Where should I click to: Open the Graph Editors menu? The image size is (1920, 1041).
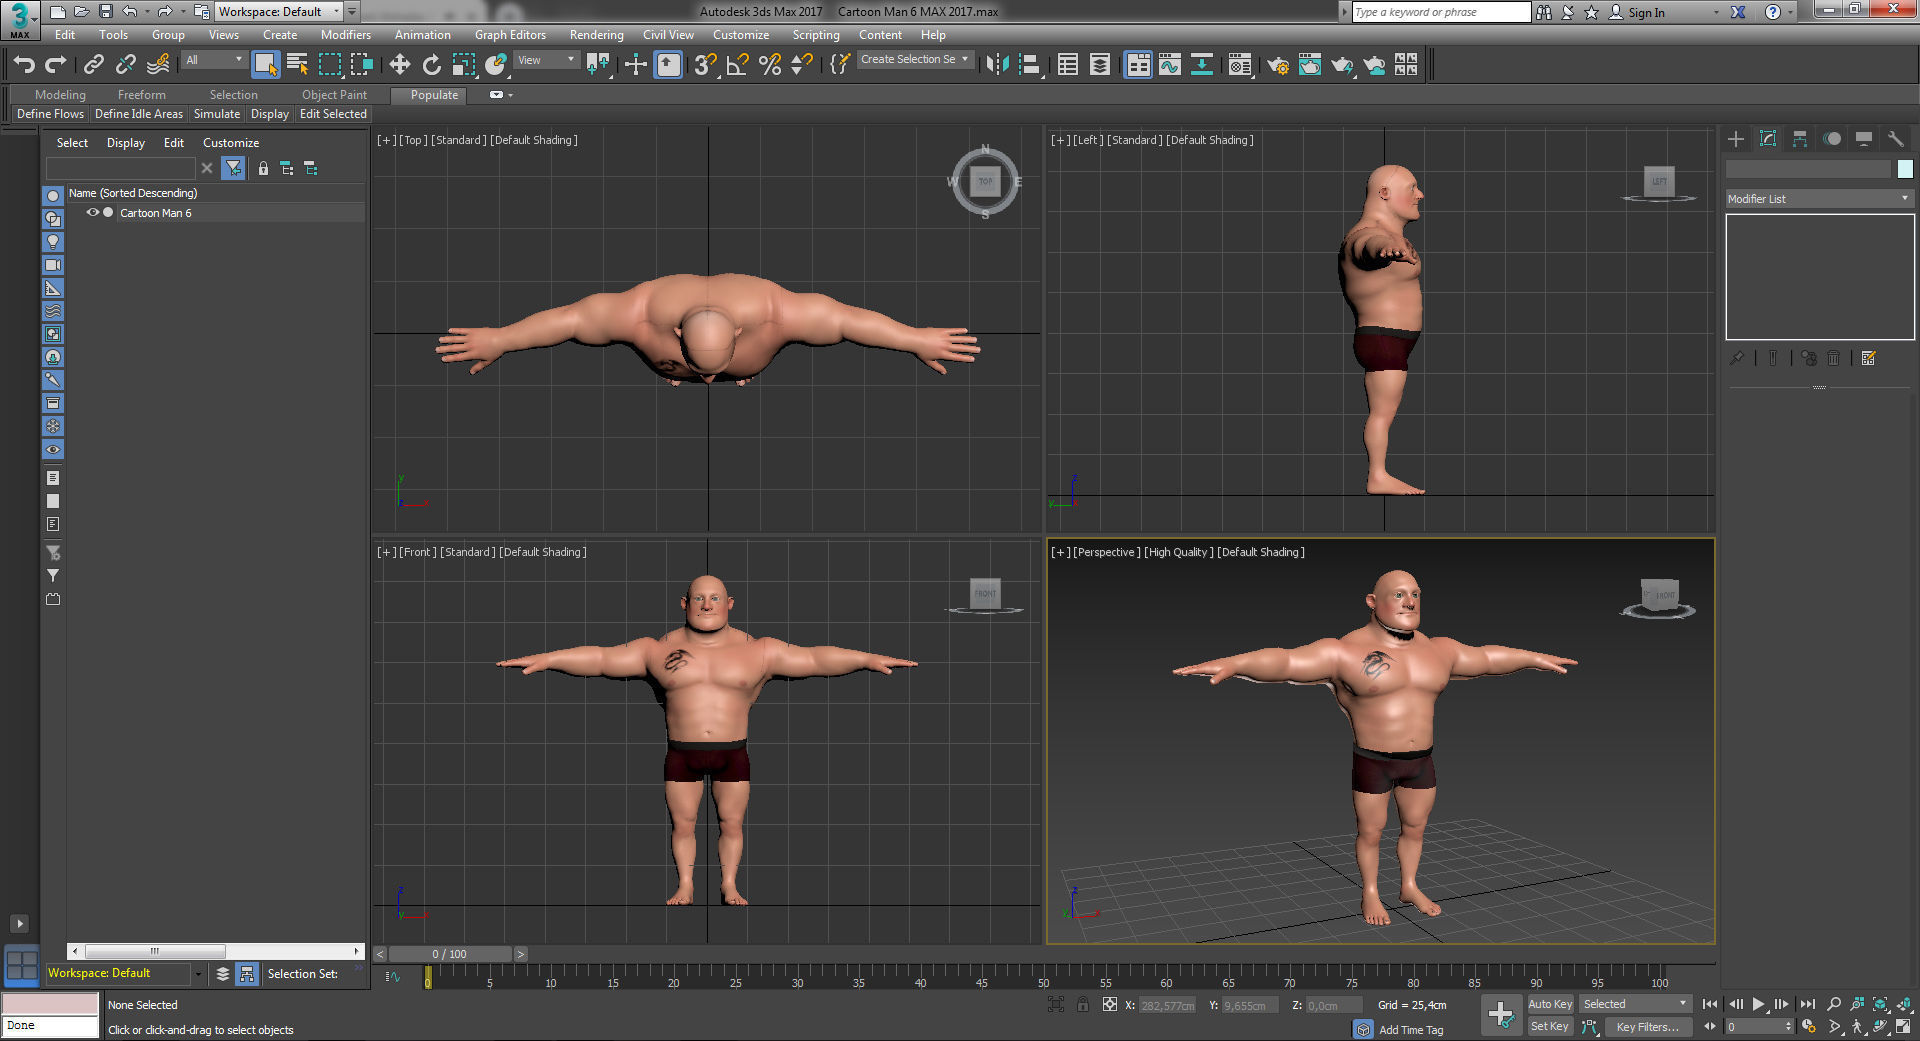(510, 35)
